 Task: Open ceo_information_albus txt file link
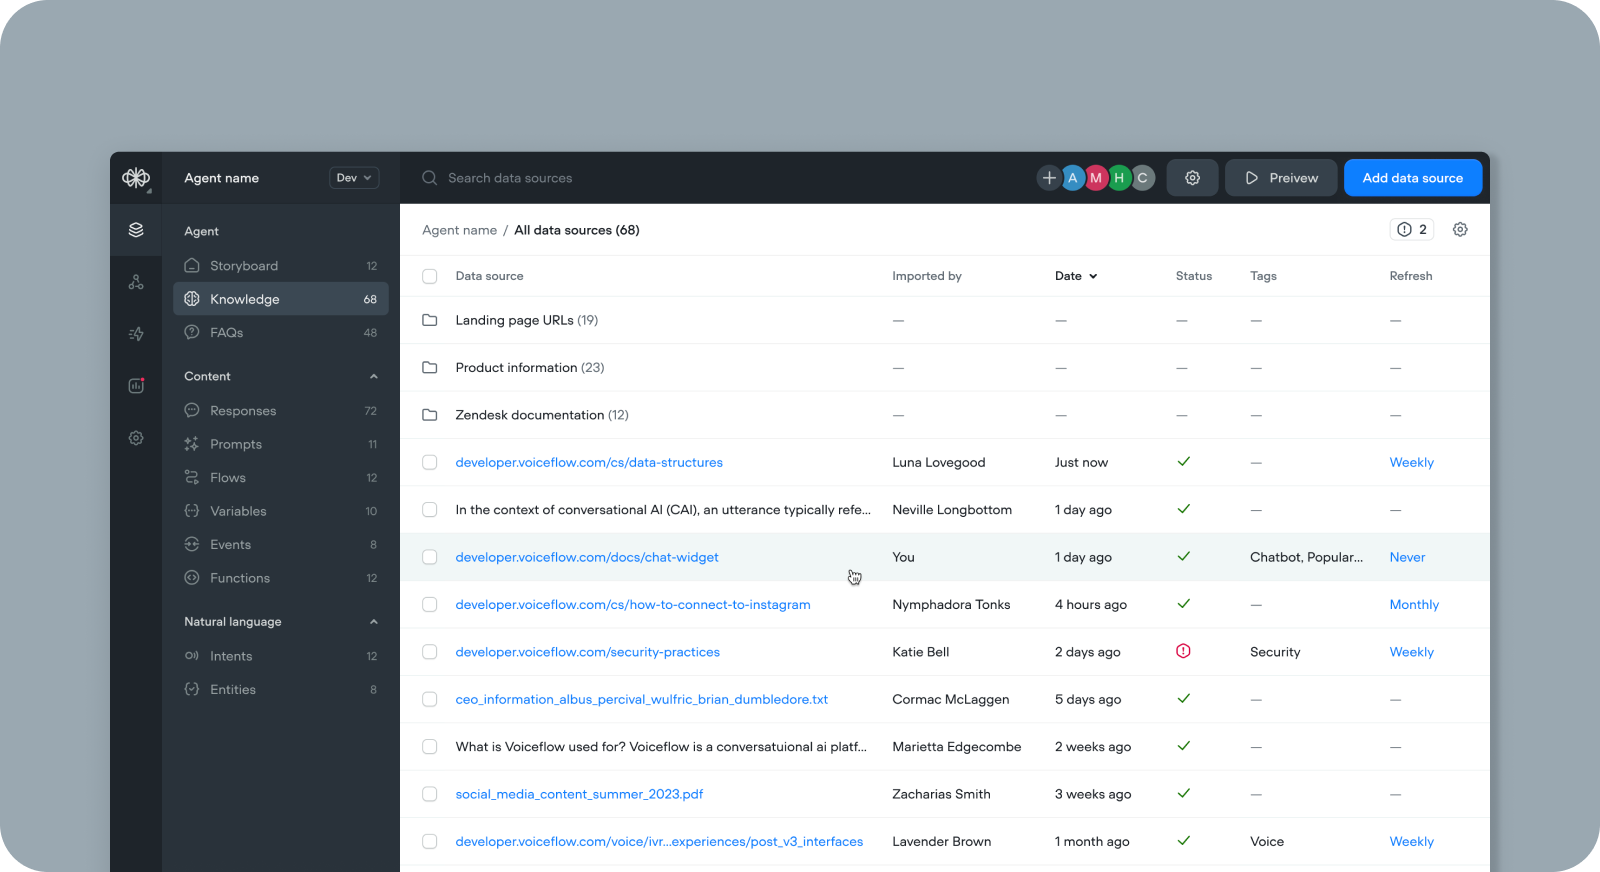click(x=642, y=699)
